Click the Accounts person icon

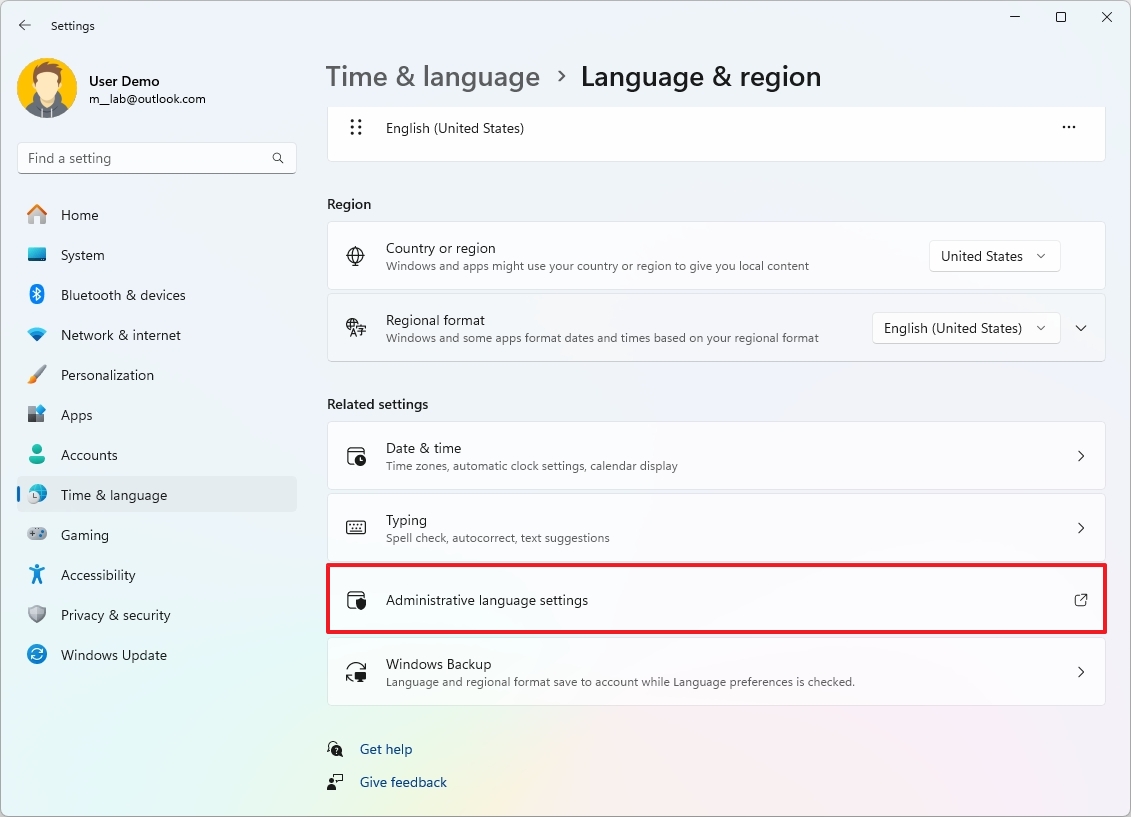click(37, 455)
